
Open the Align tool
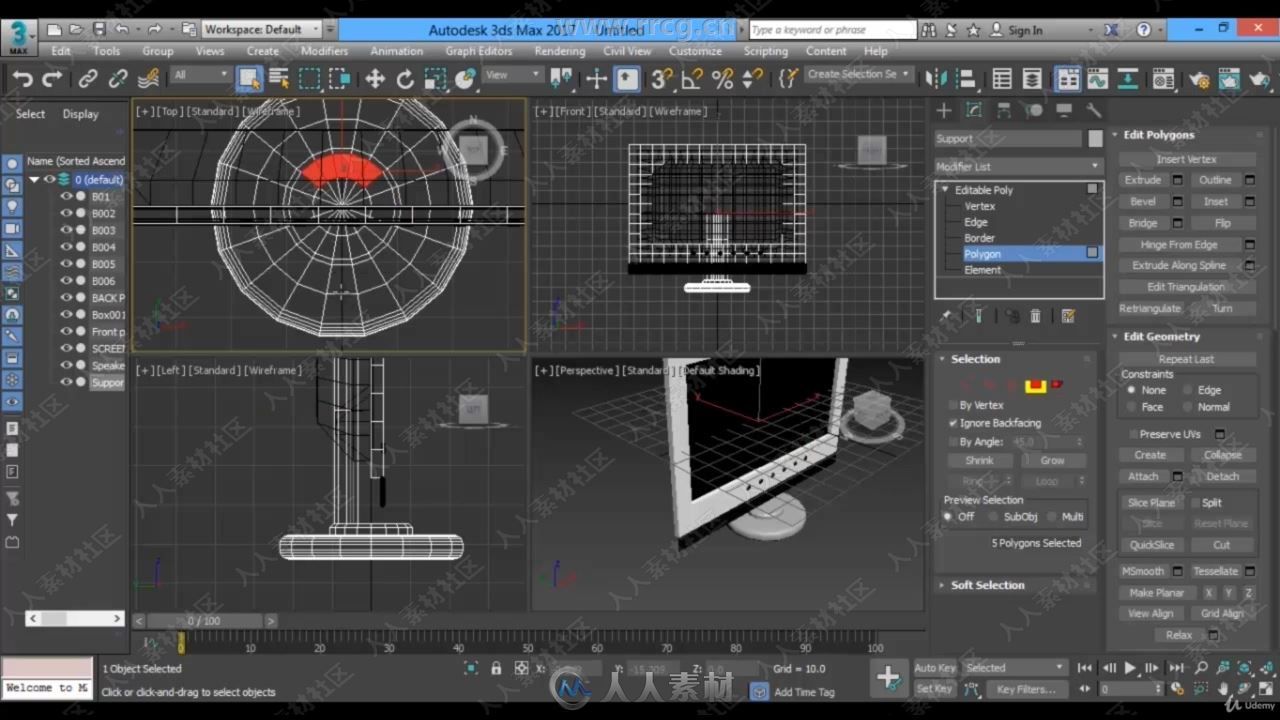(x=966, y=78)
